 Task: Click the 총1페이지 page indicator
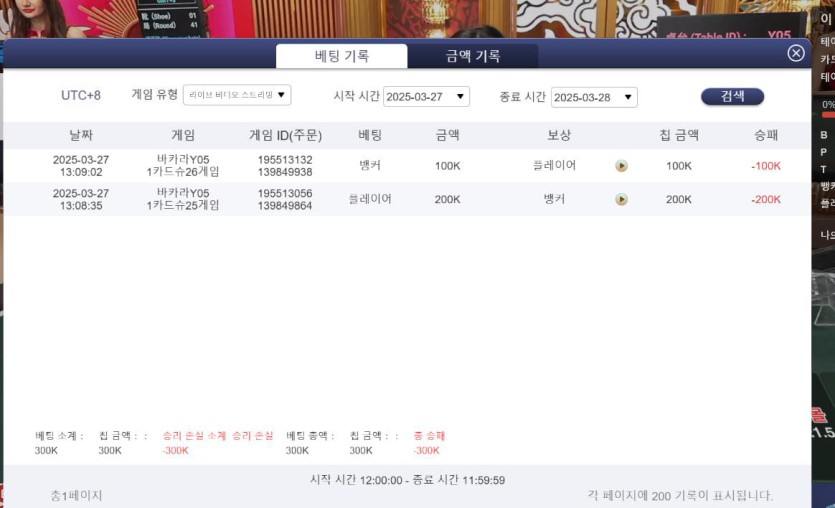[x=77, y=495]
